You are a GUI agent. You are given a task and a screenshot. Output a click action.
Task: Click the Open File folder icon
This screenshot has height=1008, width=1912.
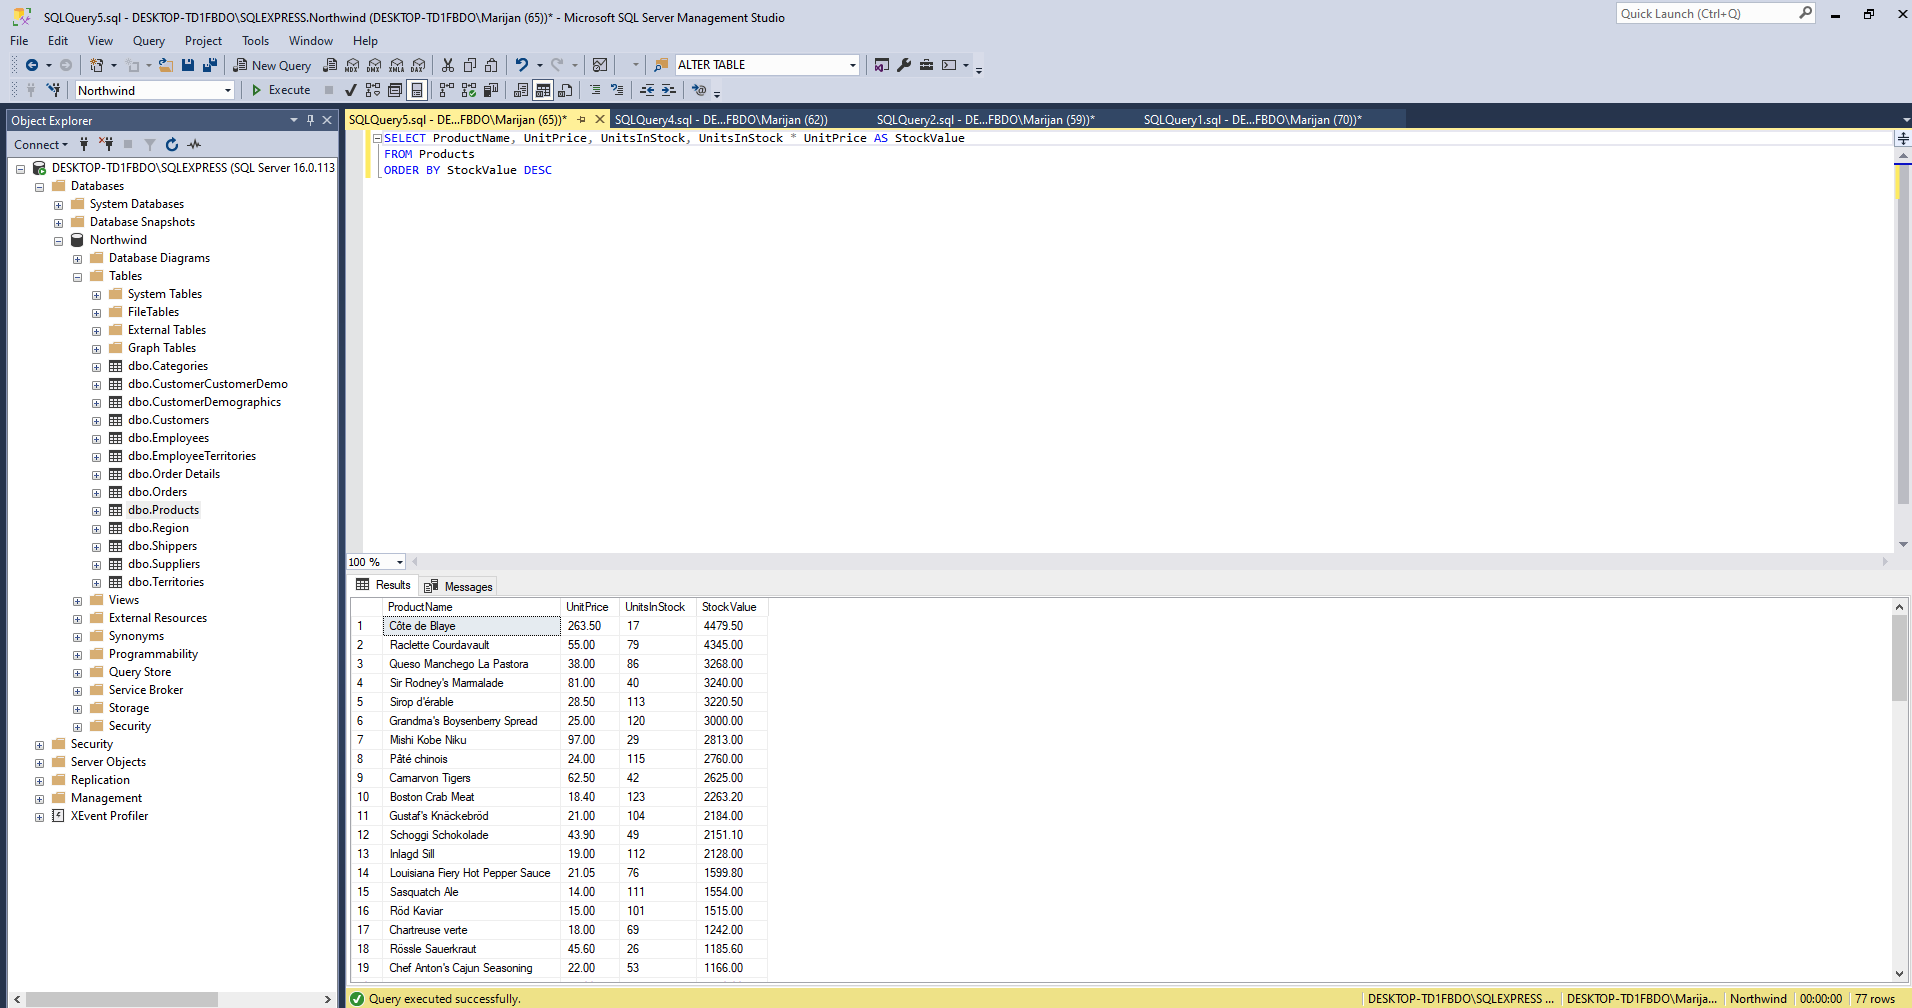[166, 65]
